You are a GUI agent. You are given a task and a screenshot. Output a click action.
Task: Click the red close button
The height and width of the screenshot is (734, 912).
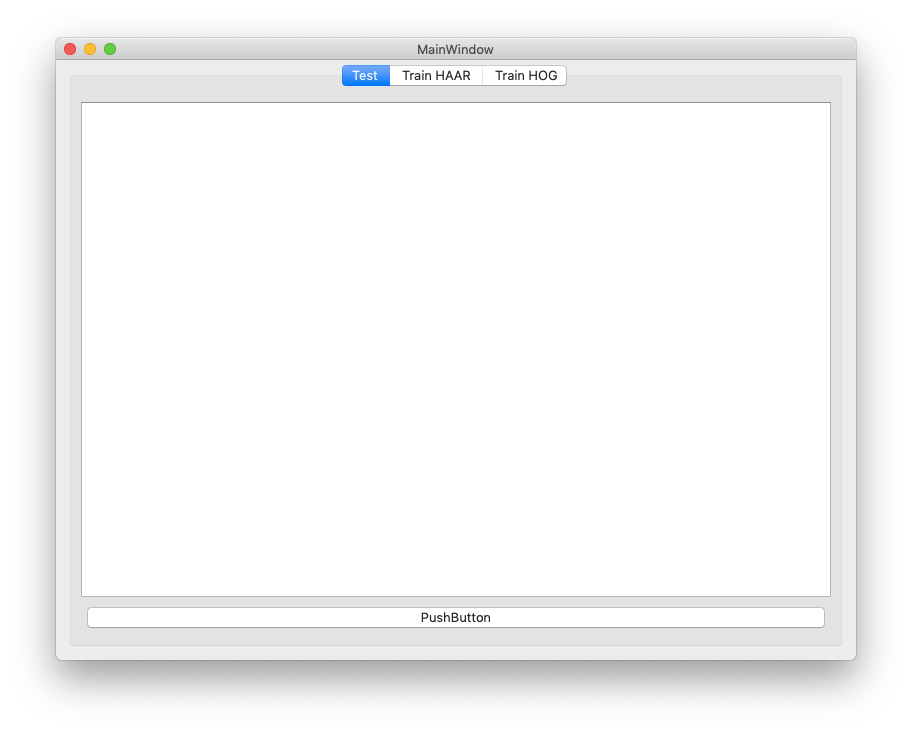pos(69,48)
